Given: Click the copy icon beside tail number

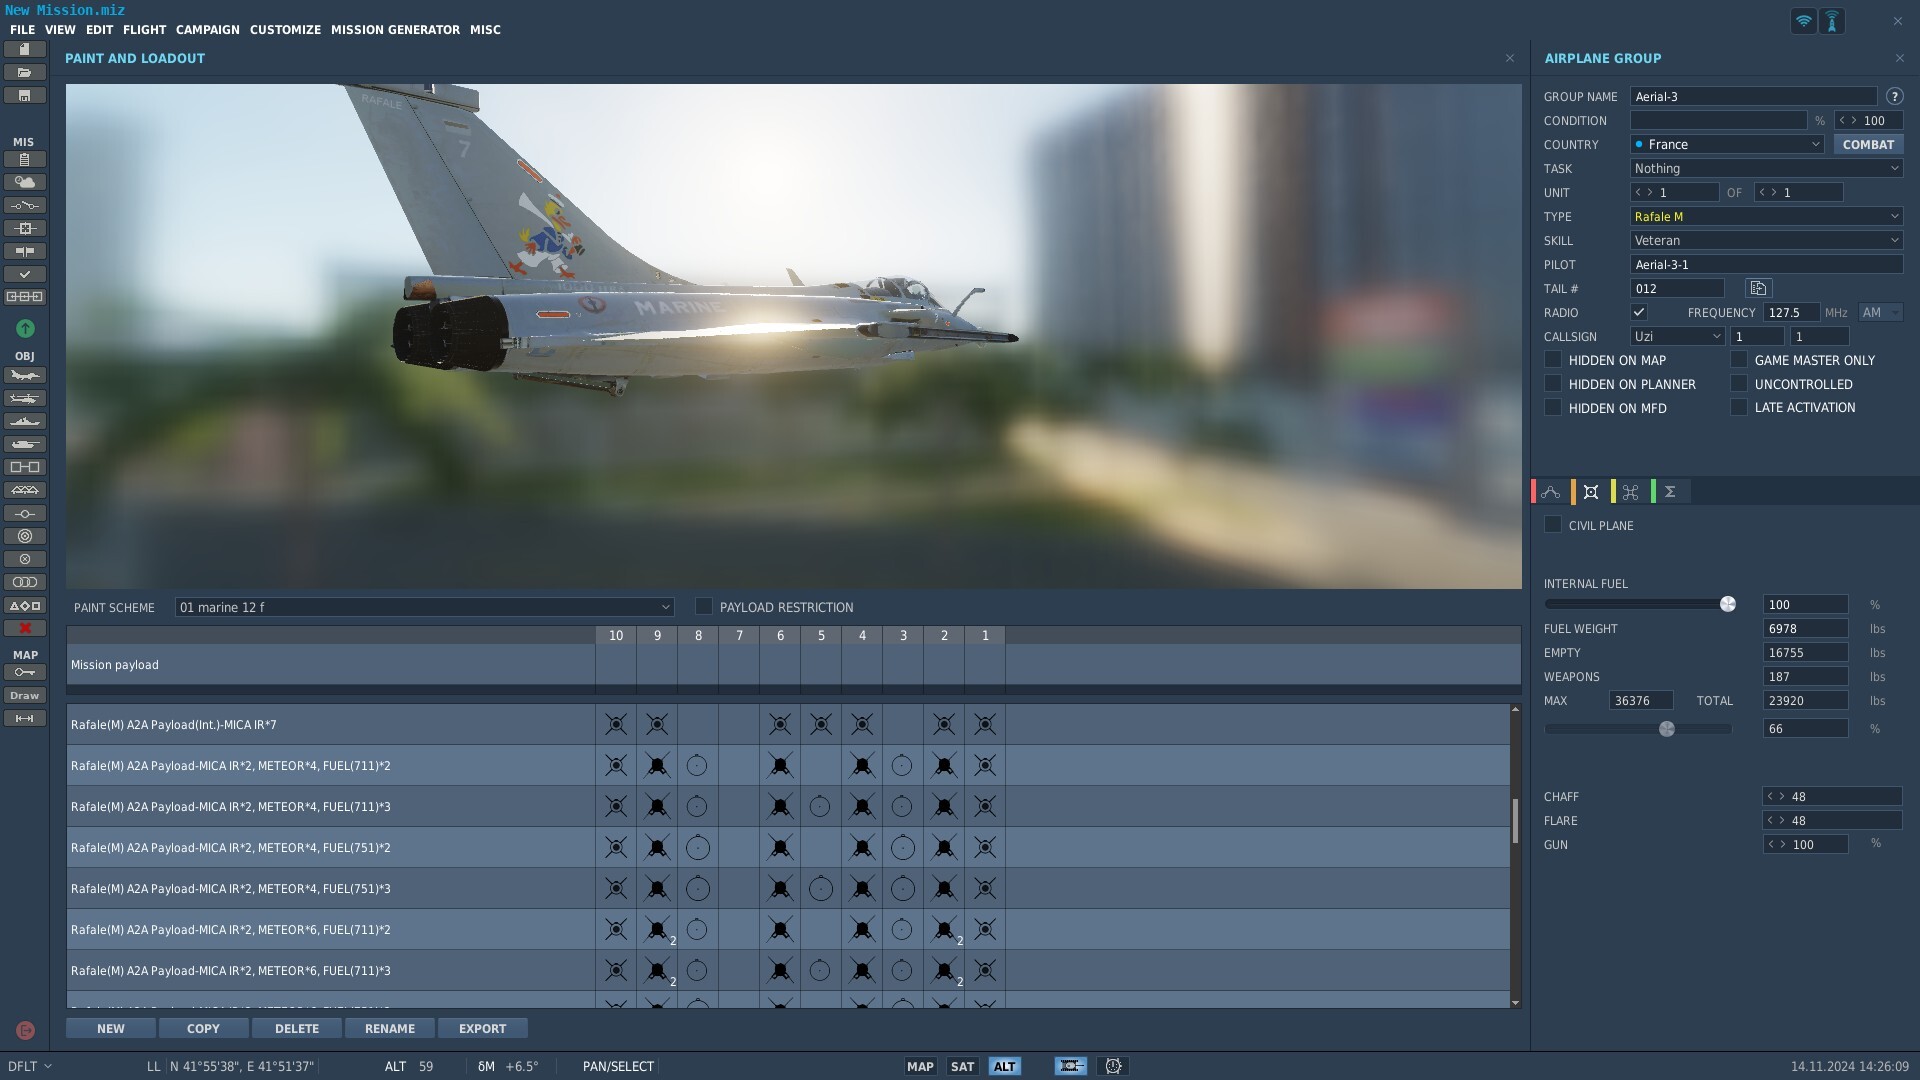Looking at the screenshot, I should tap(1758, 288).
